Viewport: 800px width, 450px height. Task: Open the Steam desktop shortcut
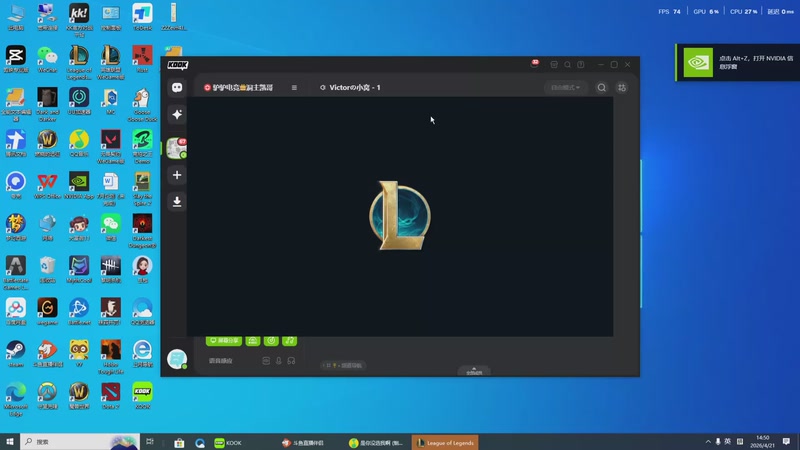click(x=16, y=354)
